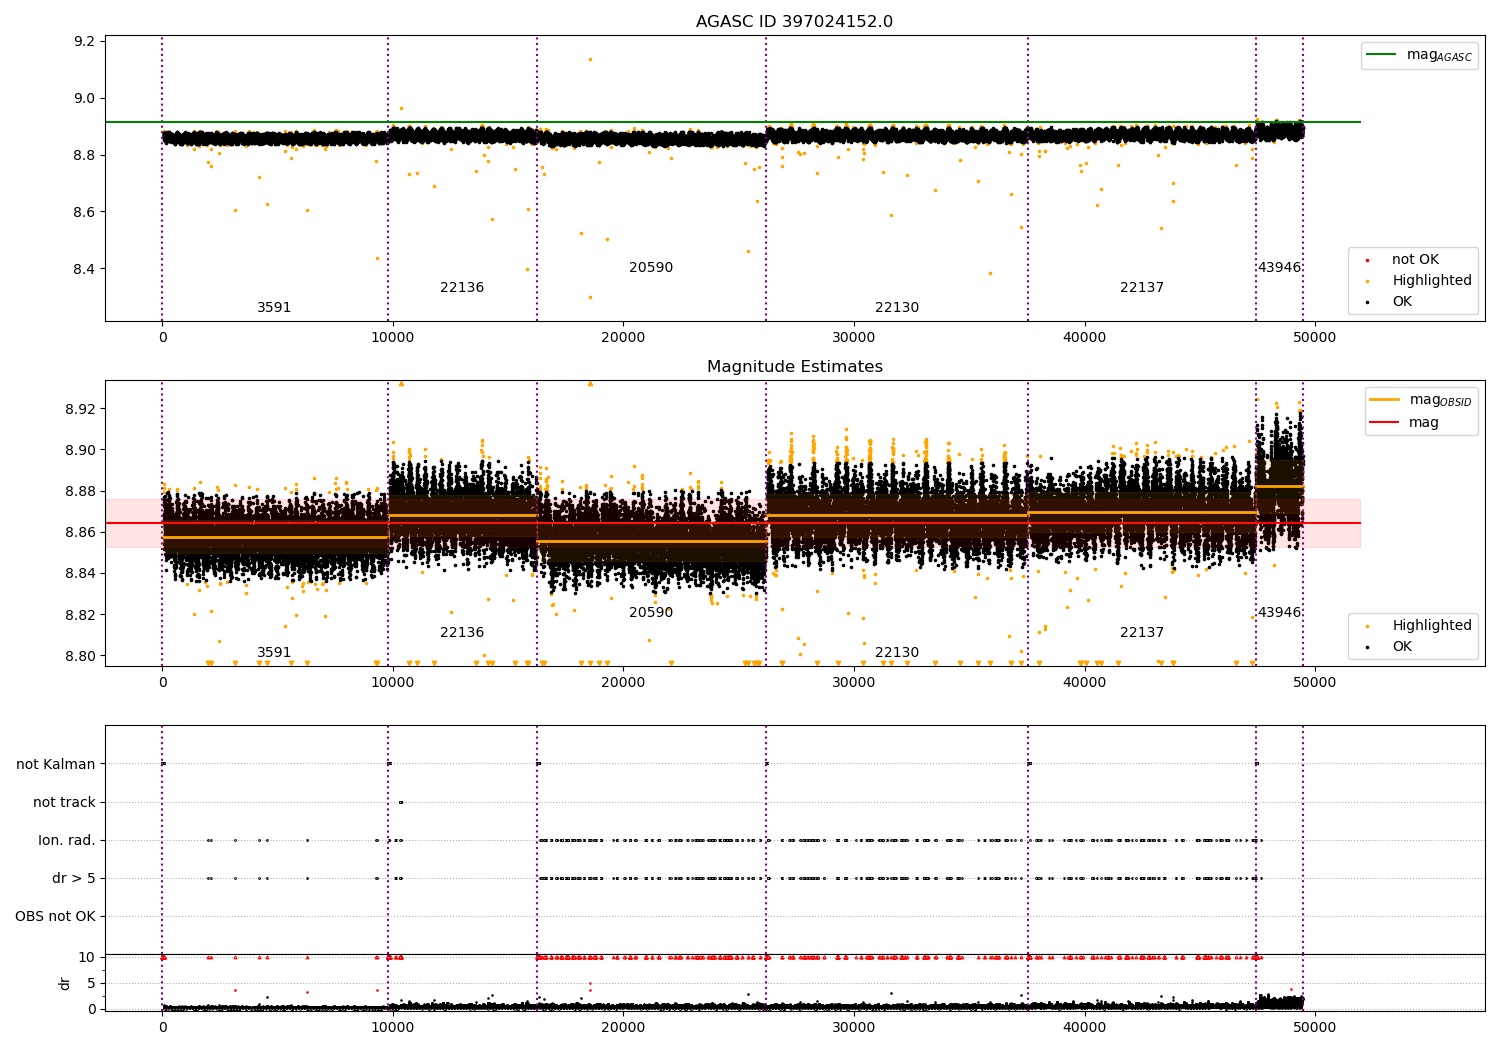This screenshot has height=1050, width=1500.
Task: Click obsid label 20590 in Magnitude Estimates plot
Action: tap(651, 613)
